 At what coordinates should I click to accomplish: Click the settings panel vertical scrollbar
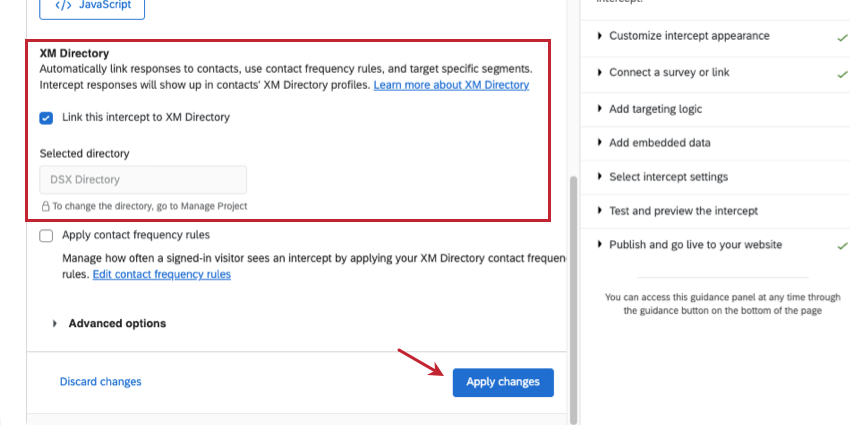point(573,298)
